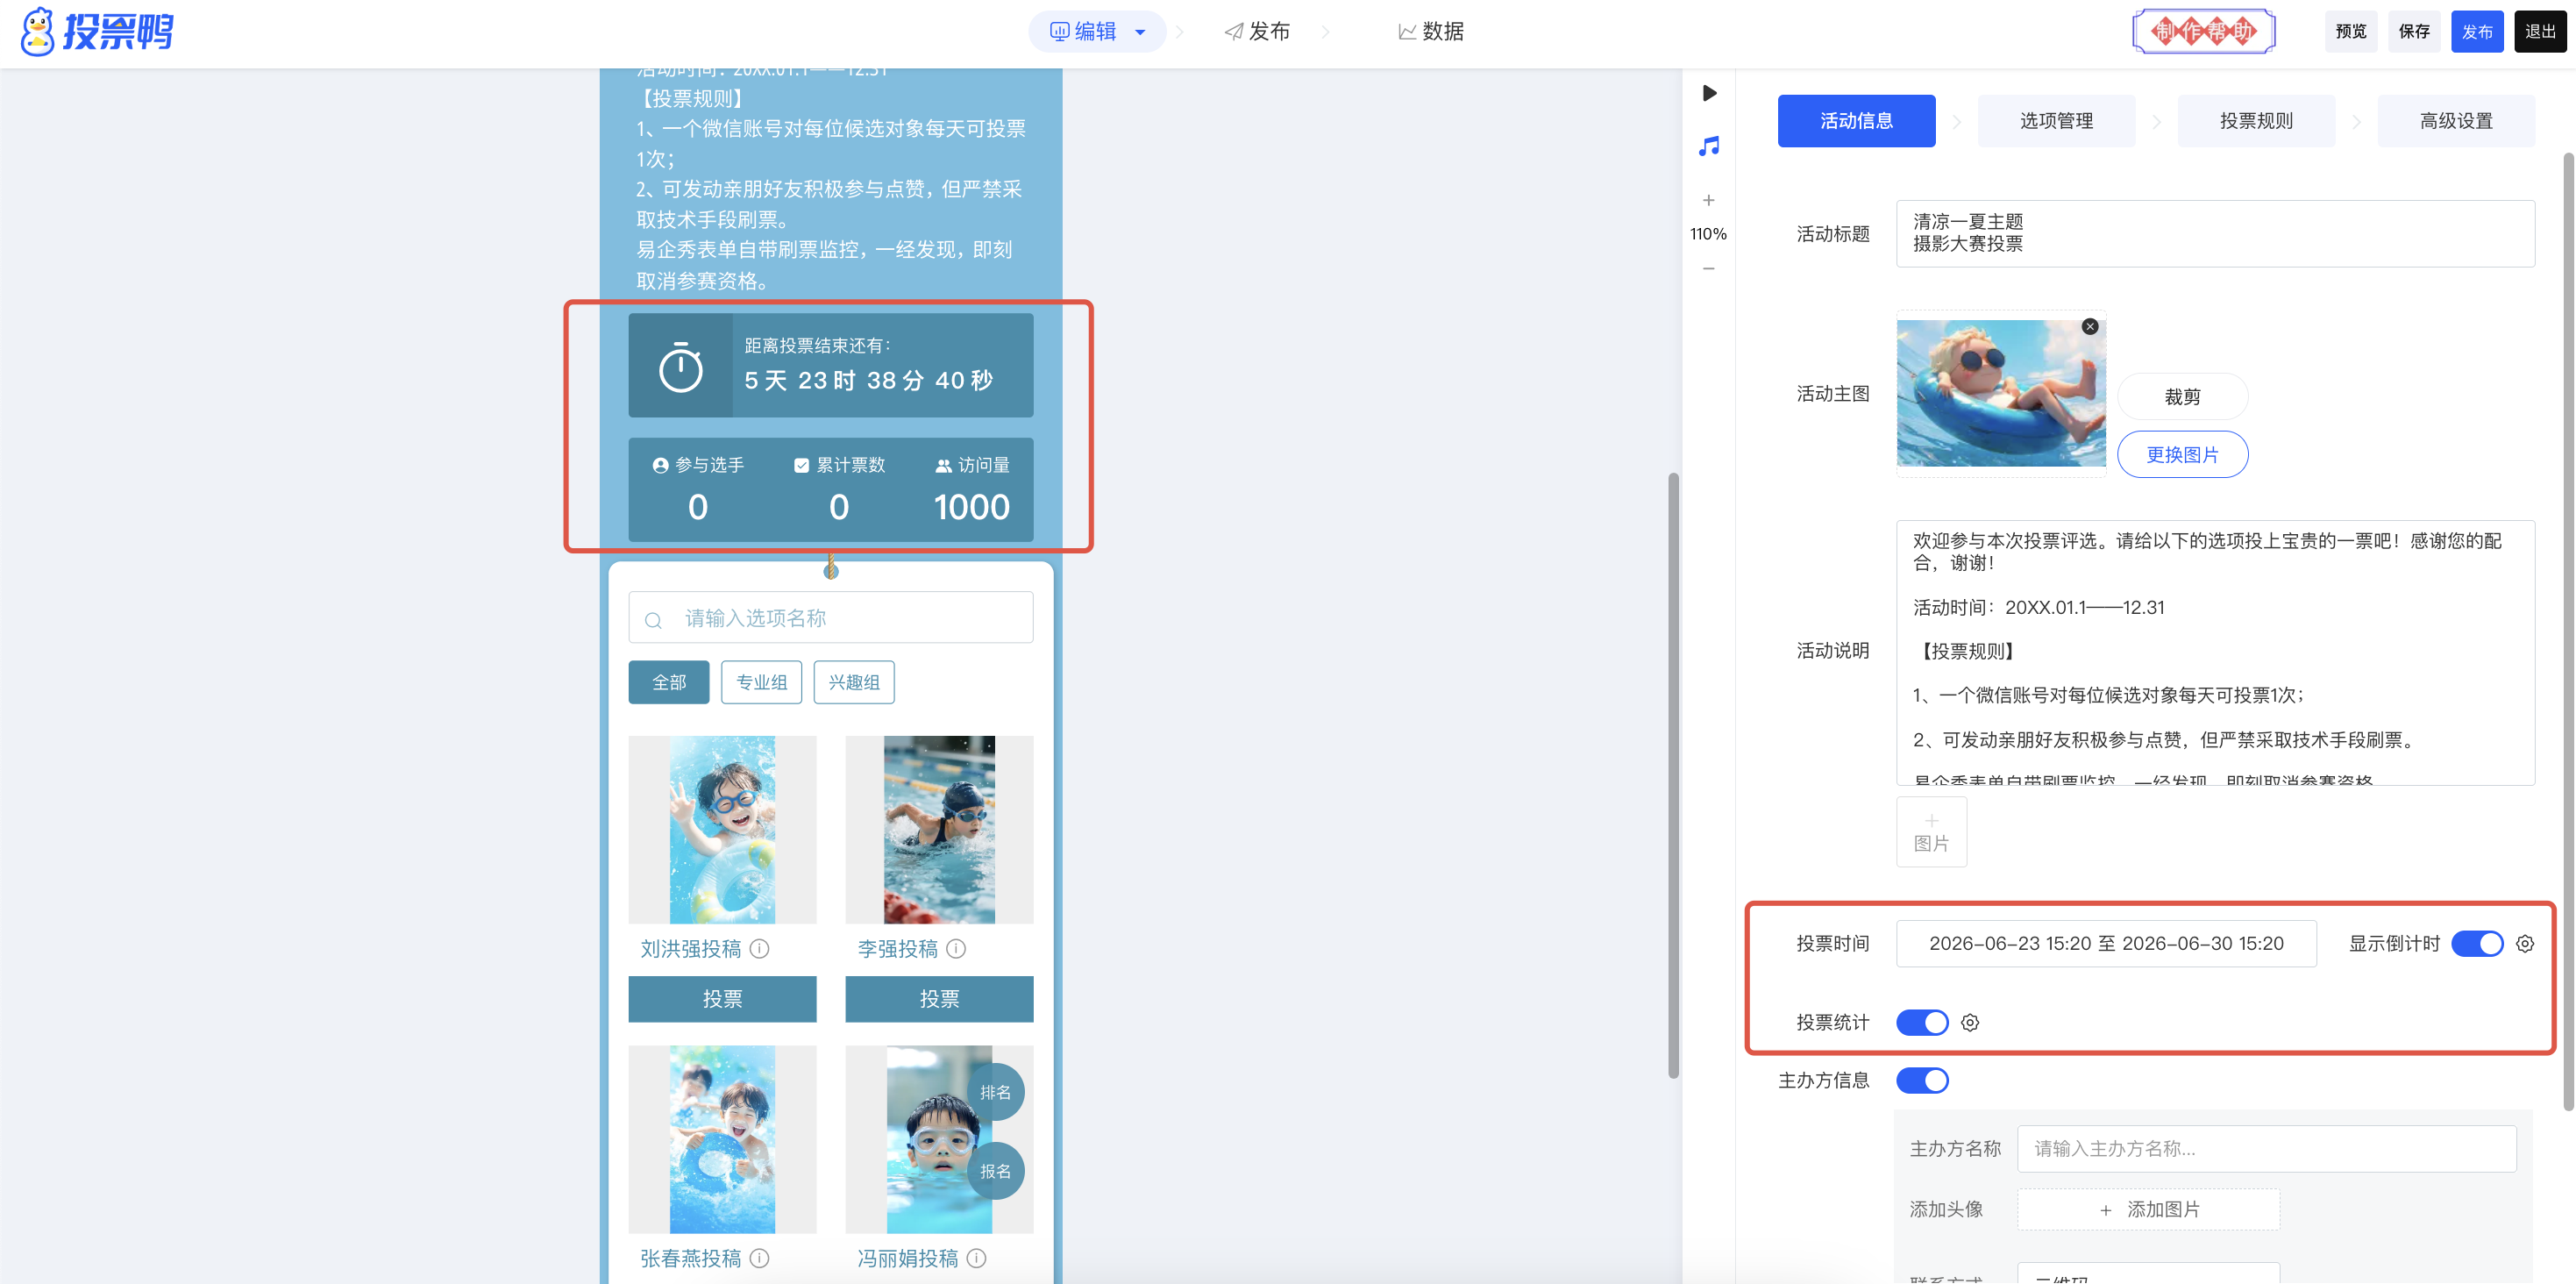Viewport: 2576px width, 1284px height.
Task: Click the 投票鸭 duck logo
Action: click(x=97, y=32)
